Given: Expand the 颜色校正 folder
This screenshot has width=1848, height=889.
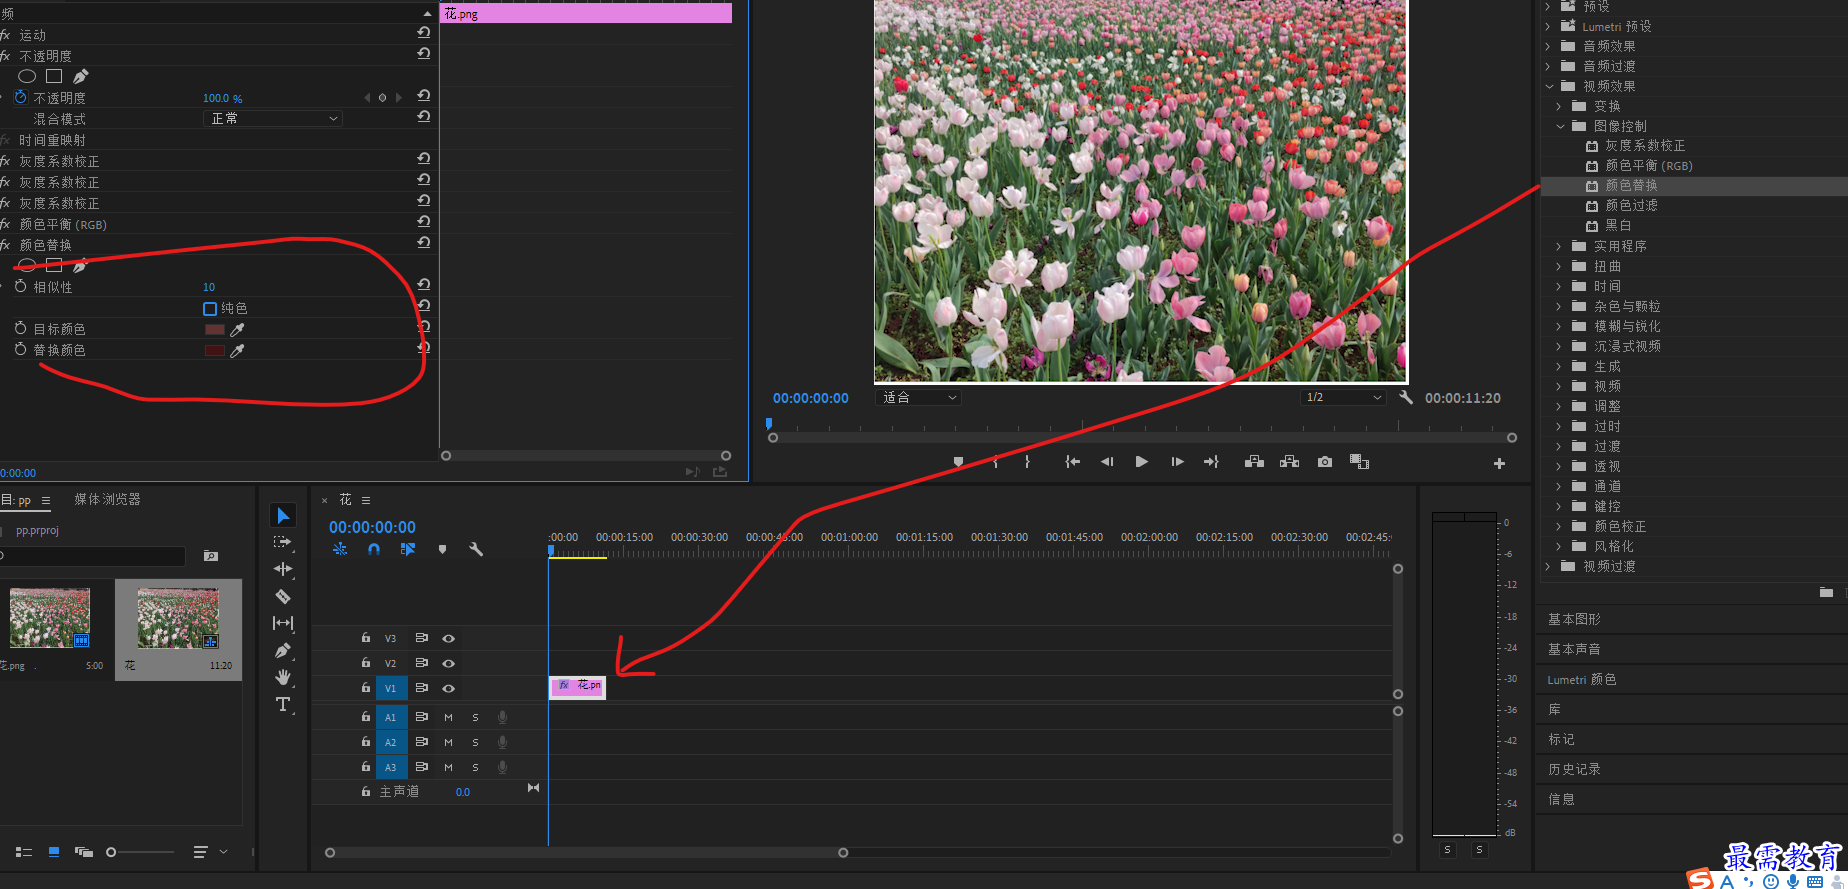Looking at the screenshot, I should [x=1559, y=526].
